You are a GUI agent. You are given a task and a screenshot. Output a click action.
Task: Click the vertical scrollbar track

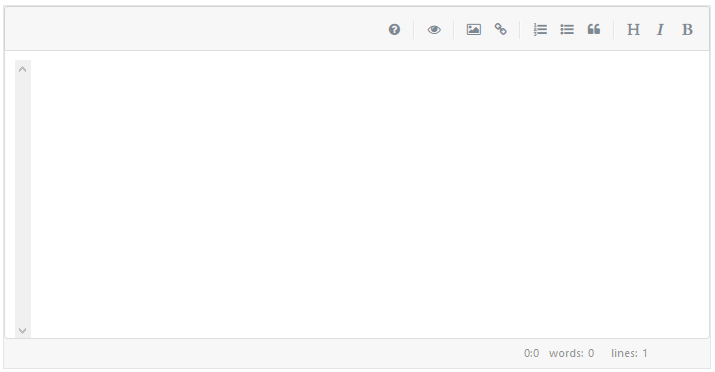pyautogui.click(x=23, y=199)
